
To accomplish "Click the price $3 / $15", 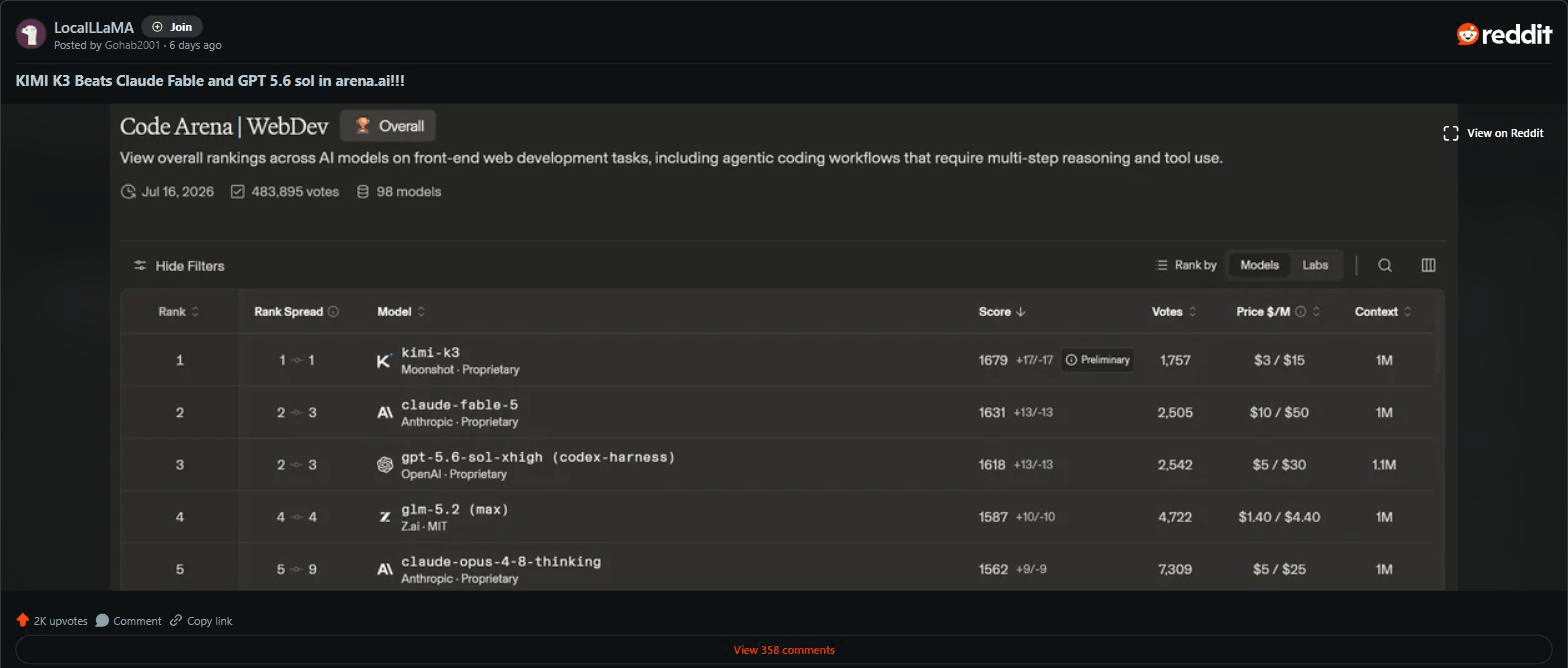I will (x=1279, y=360).
